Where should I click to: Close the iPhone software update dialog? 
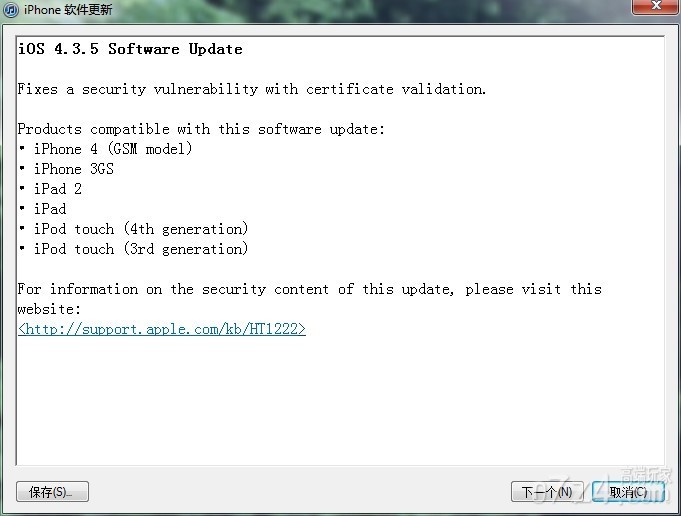(656, 6)
